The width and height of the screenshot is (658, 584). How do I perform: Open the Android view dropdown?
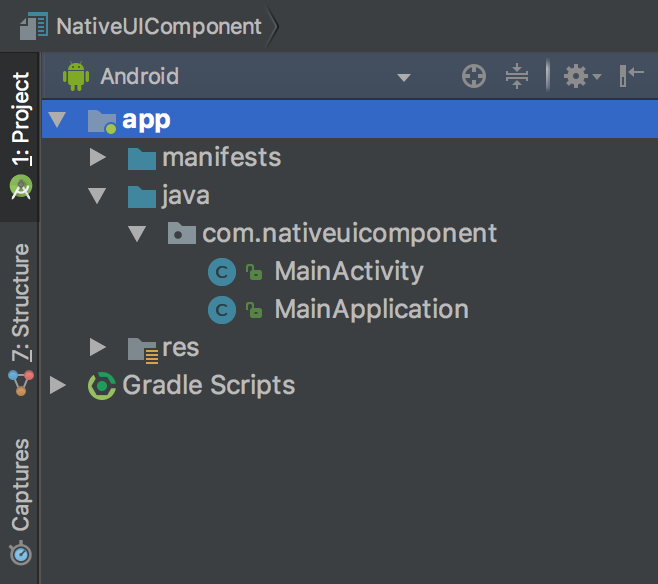tap(403, 77)
